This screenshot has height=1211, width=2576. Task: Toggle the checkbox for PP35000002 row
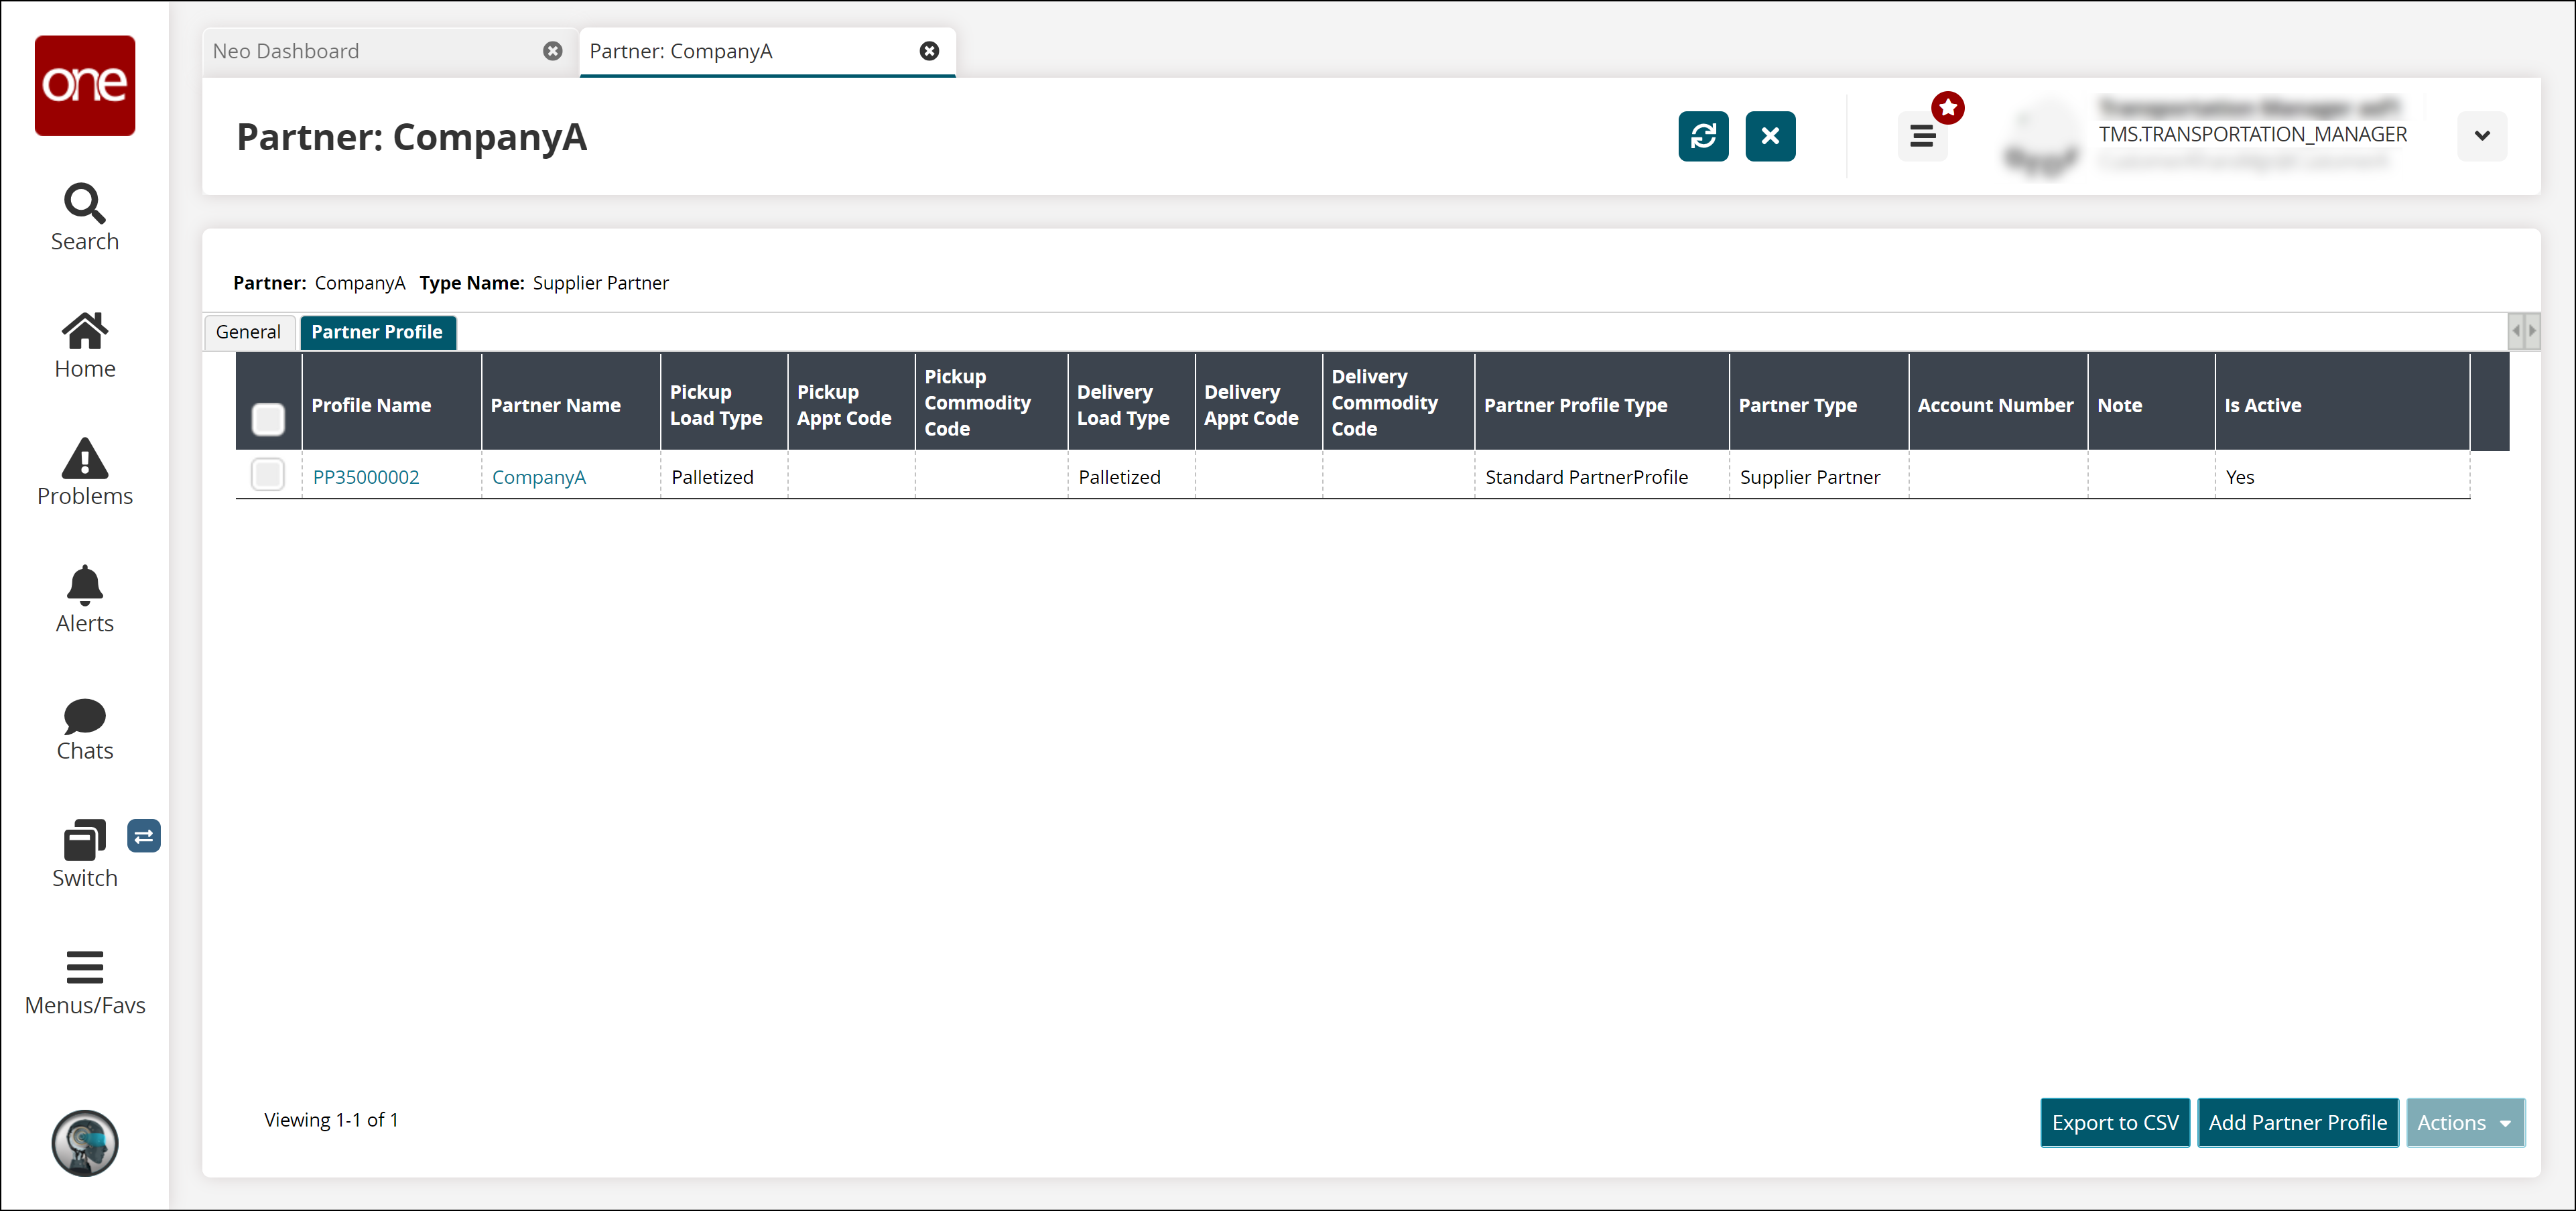268,475
